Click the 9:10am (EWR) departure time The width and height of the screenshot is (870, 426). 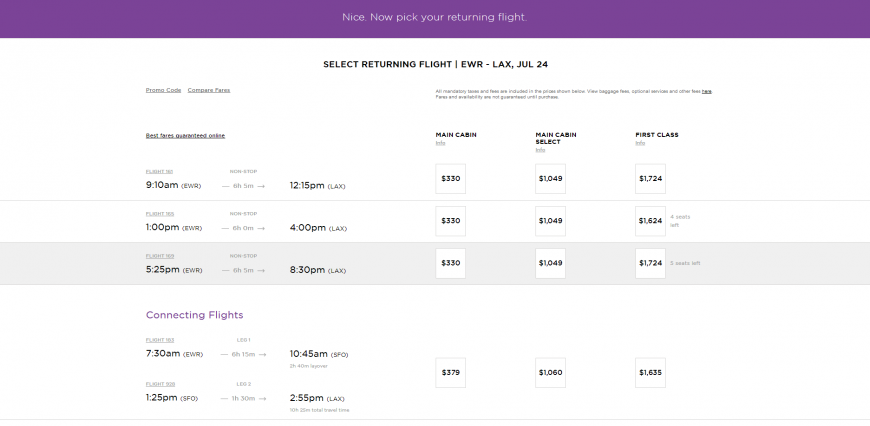coord(174,185)
